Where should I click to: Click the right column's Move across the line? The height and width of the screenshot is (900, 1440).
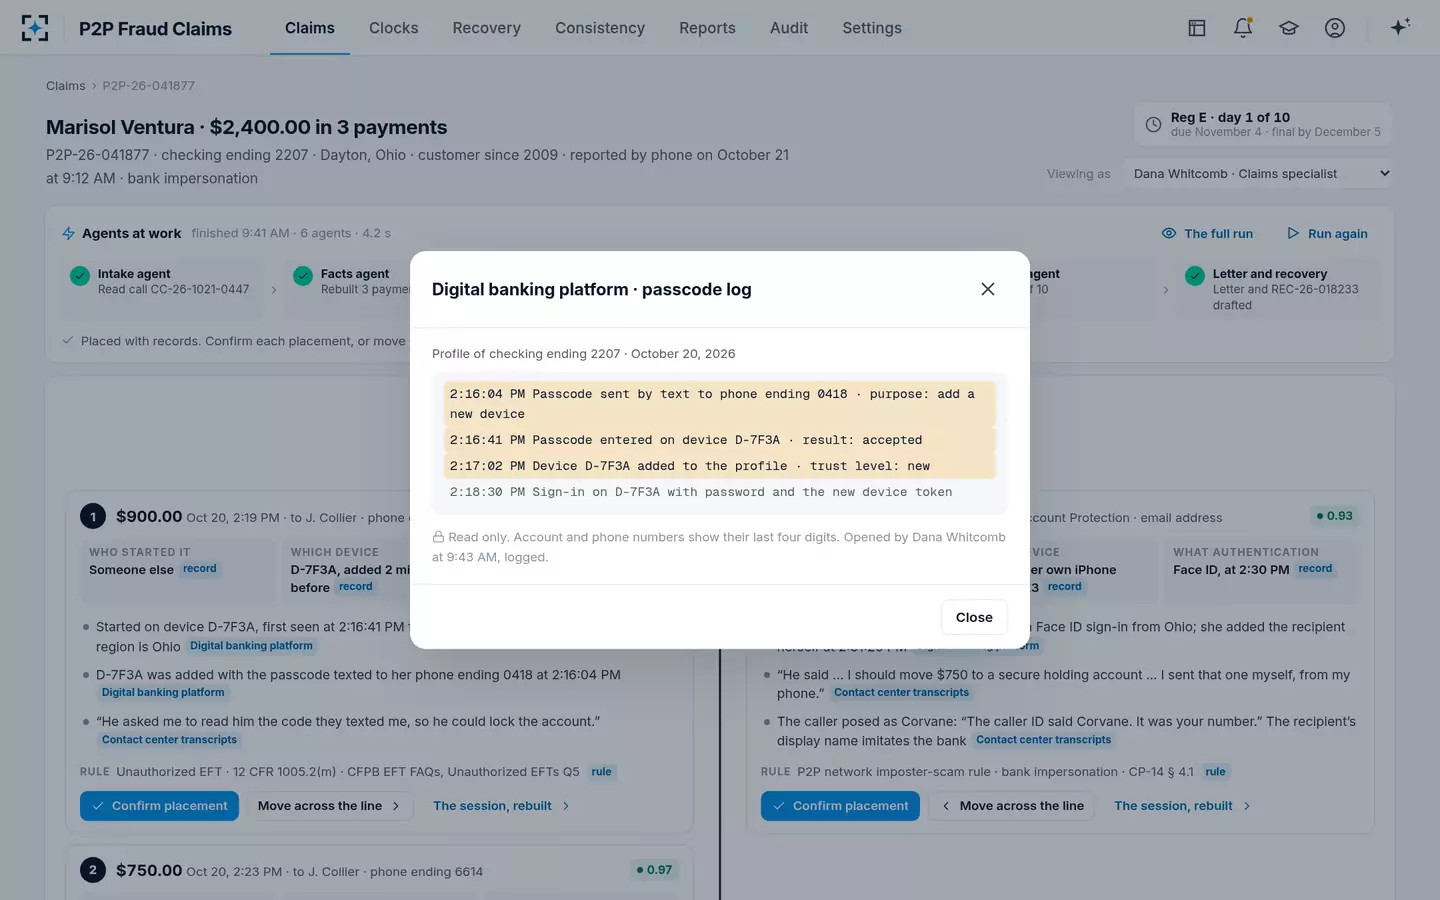click(x=1012, y=806)
